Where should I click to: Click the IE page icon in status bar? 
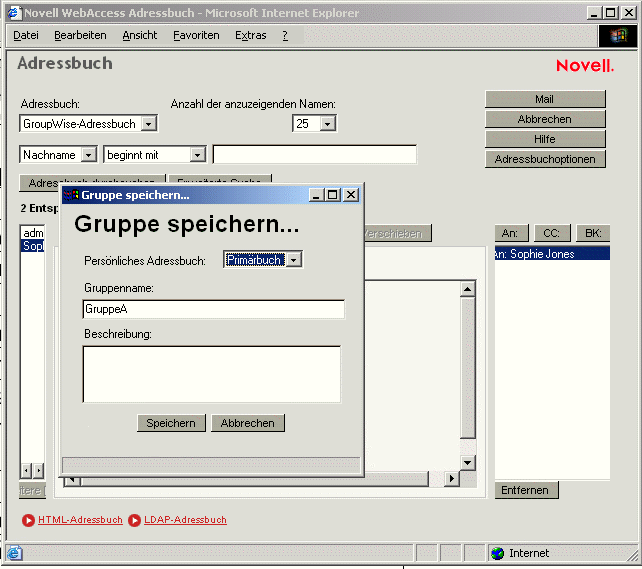click(14, 553)
